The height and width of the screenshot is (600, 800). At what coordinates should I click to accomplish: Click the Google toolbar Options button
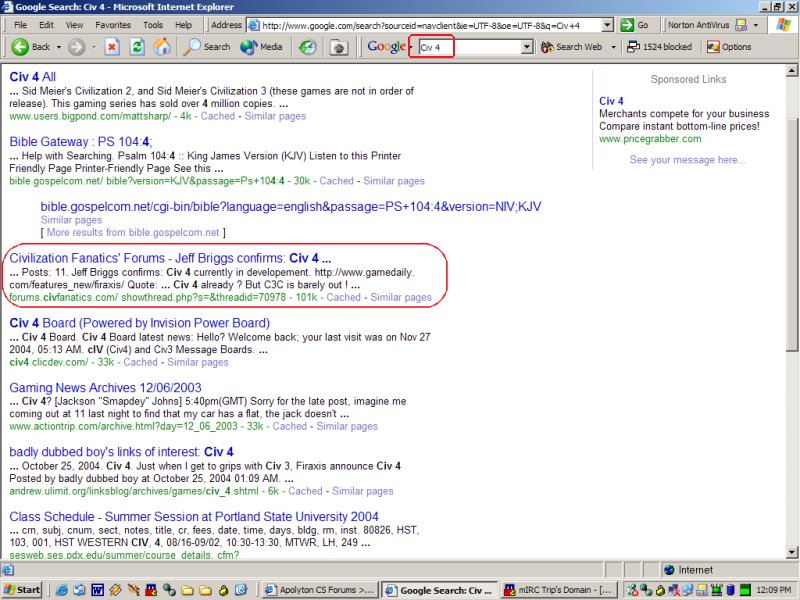[729, 47]
